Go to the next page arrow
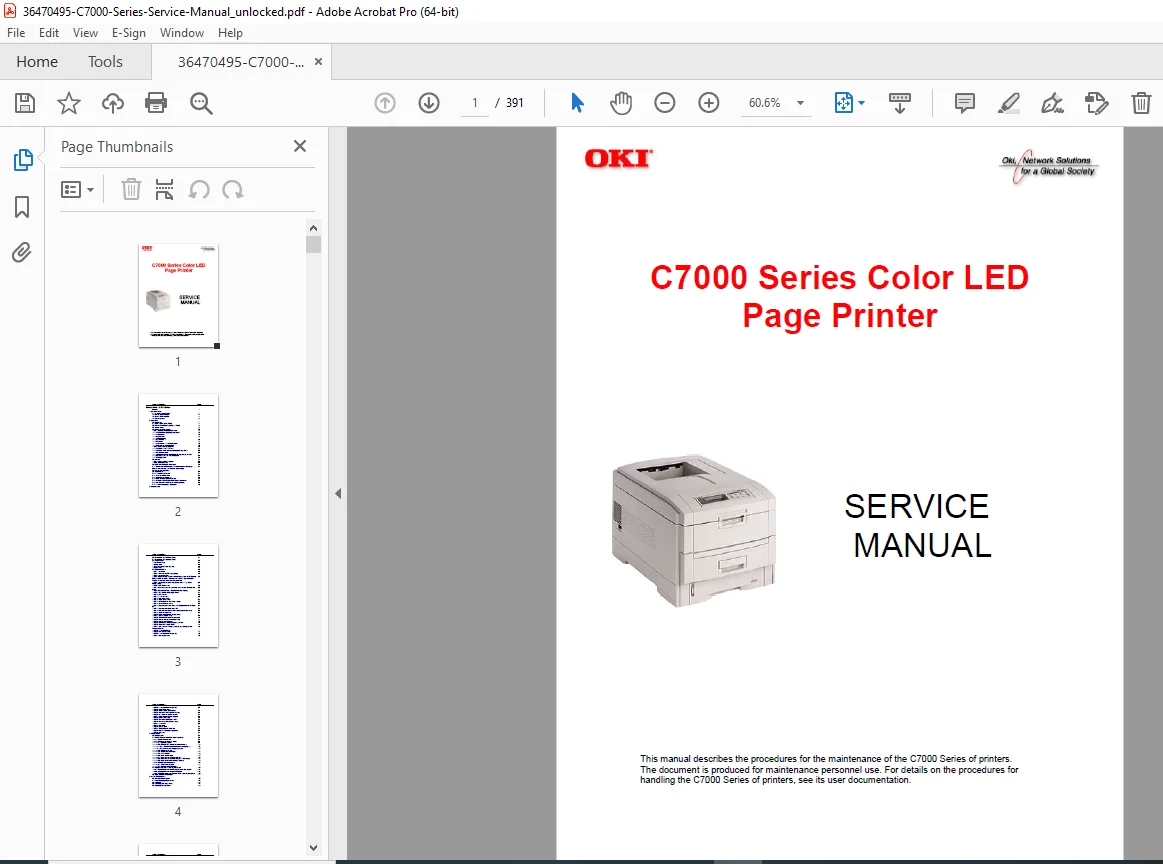1163x864 pixels. tap(429, 103)
